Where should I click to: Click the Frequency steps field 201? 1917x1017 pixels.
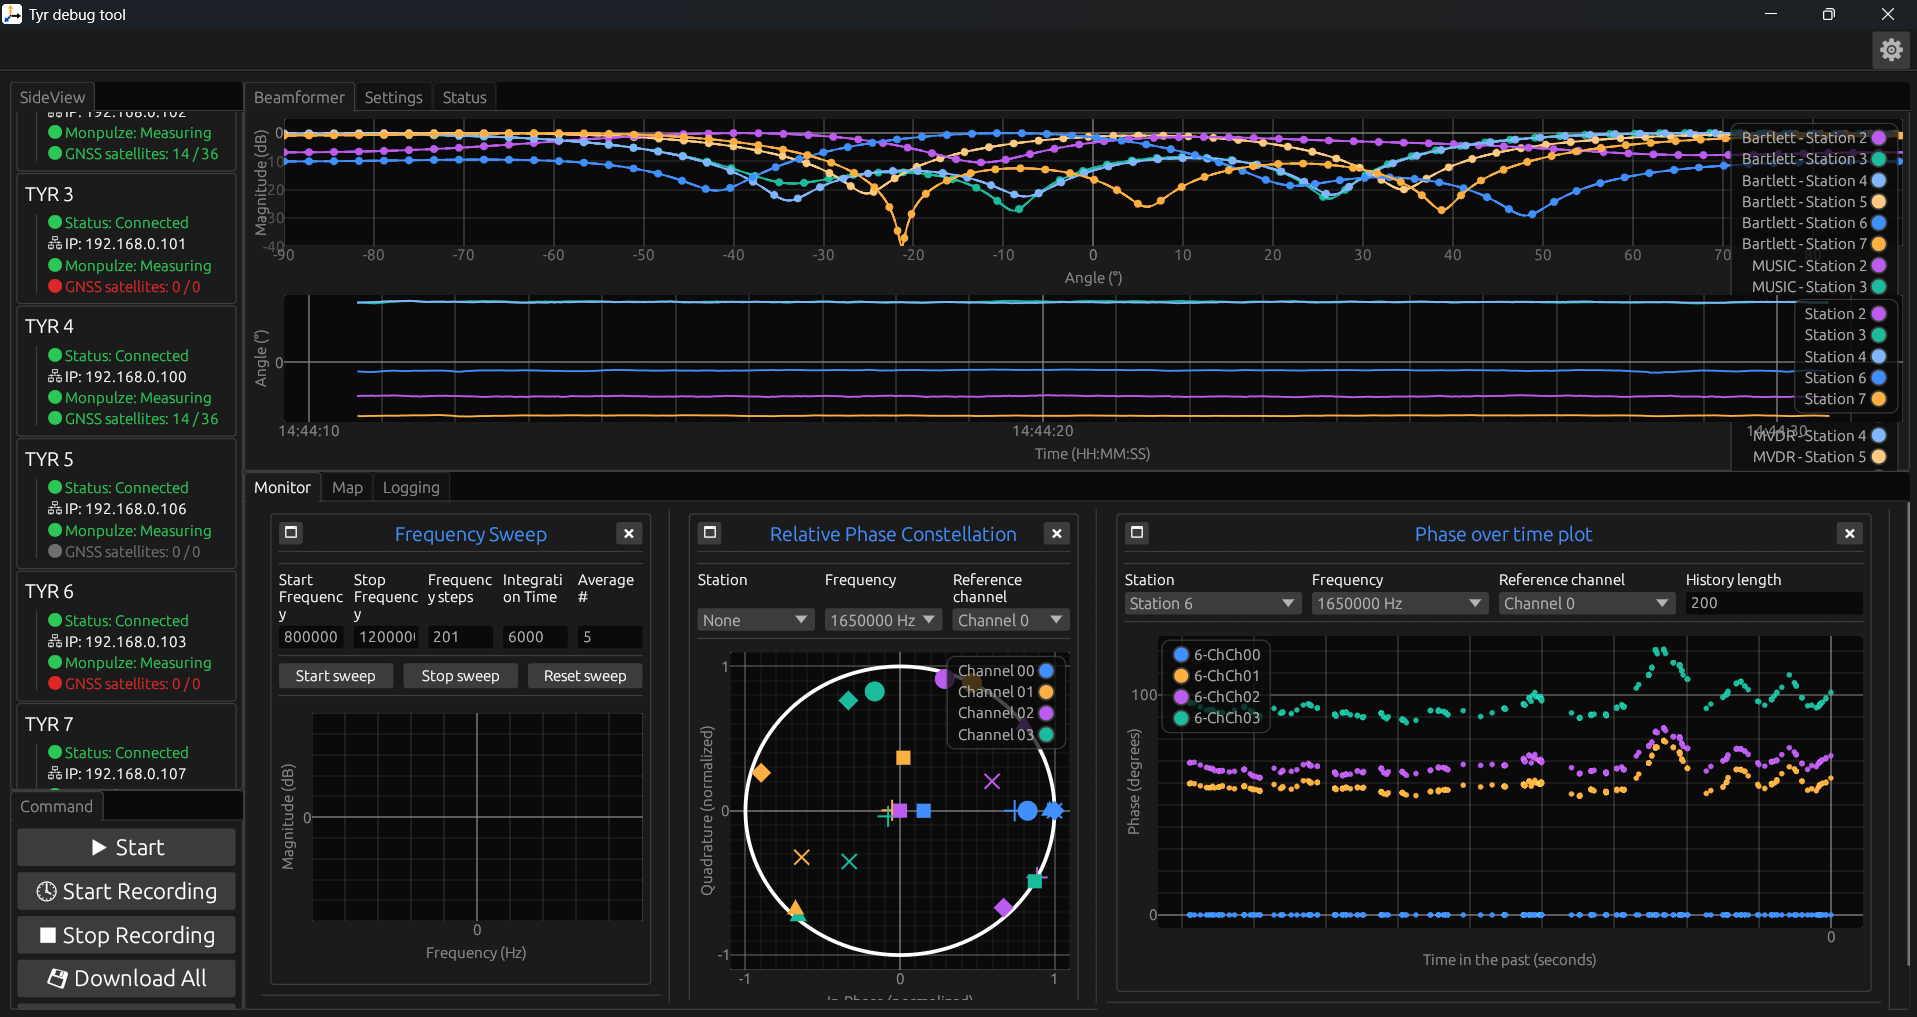coord(460,637)
